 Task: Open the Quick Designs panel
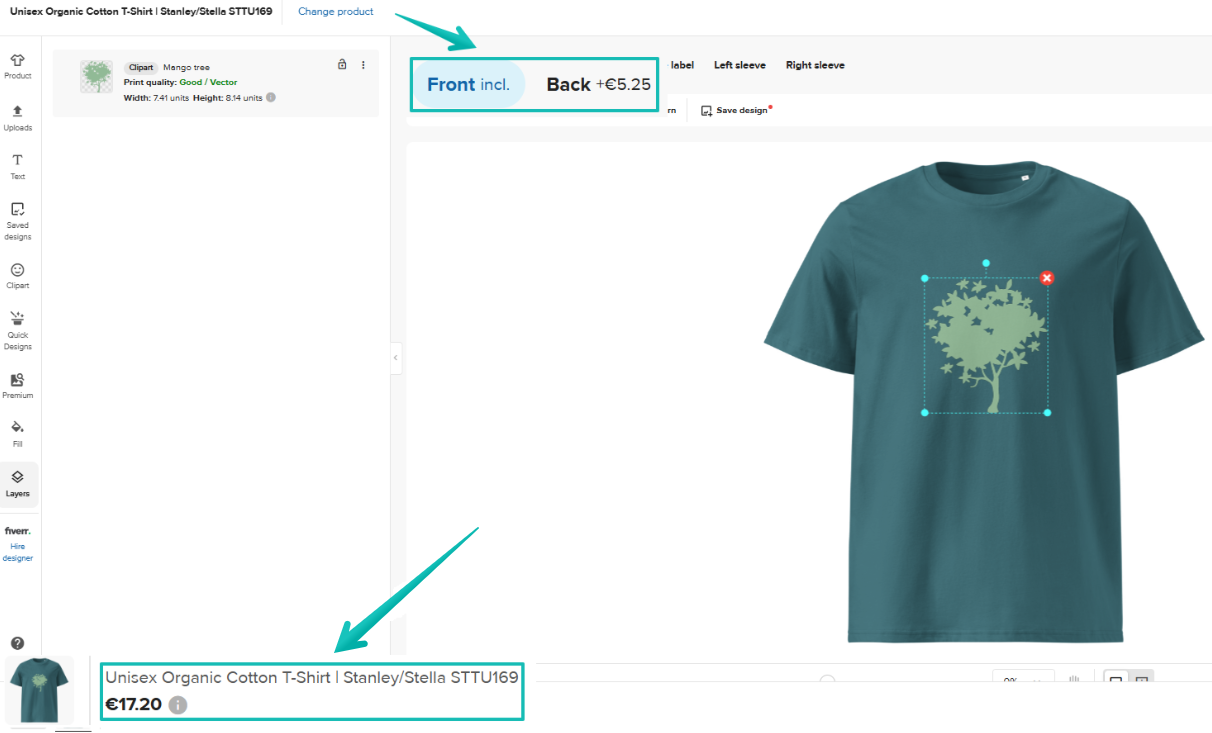pos(18,331)
